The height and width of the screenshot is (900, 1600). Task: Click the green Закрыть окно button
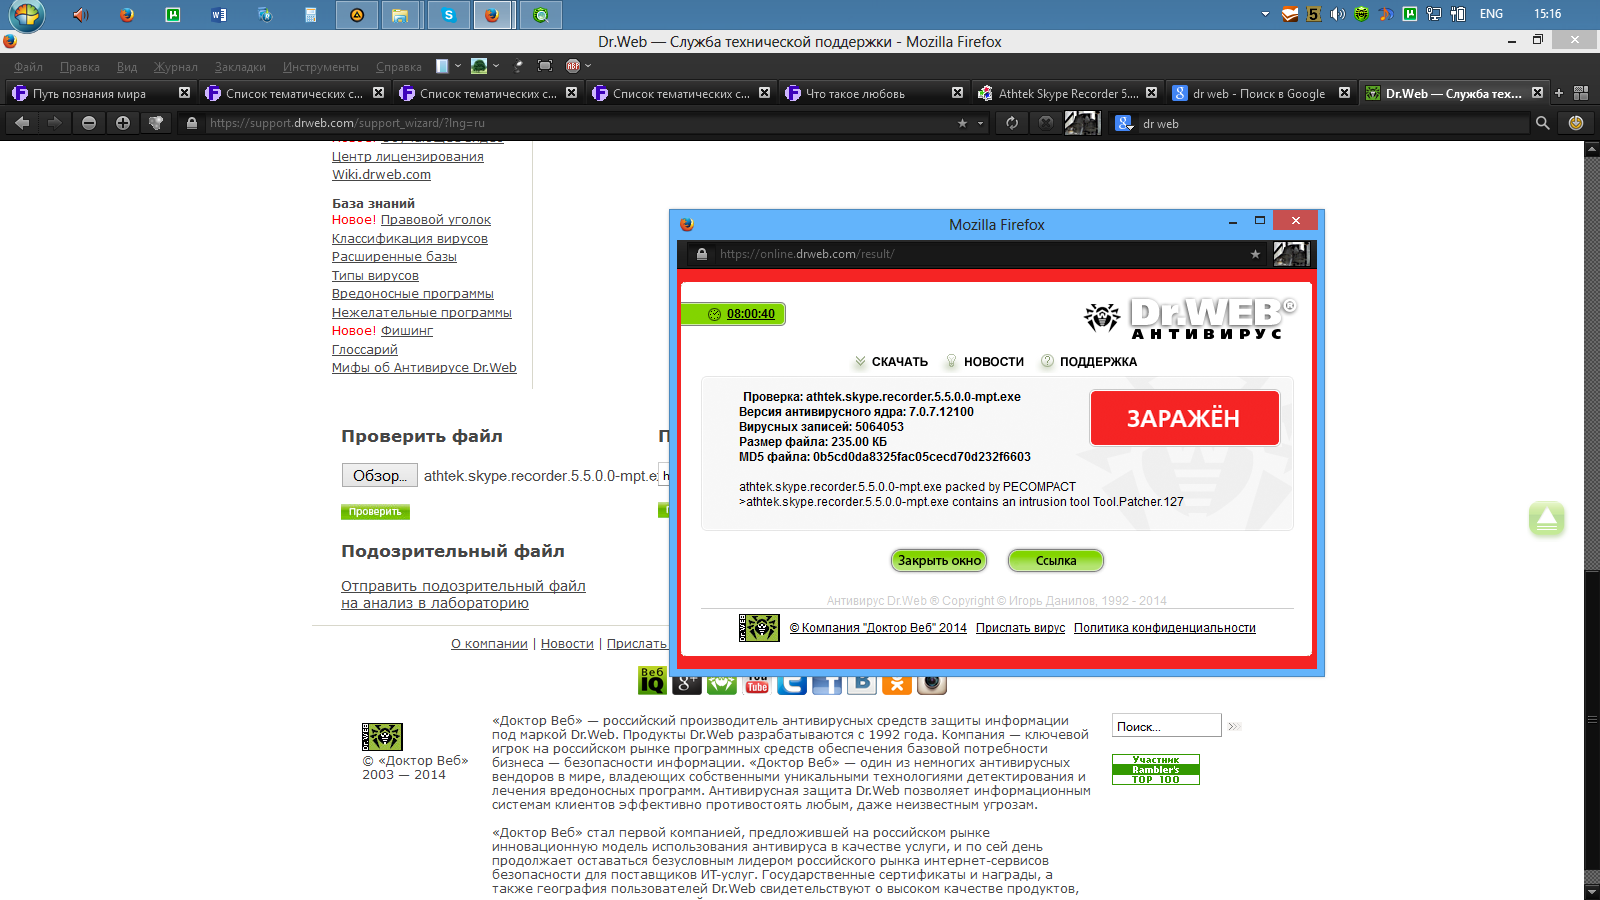pos(939,561)
